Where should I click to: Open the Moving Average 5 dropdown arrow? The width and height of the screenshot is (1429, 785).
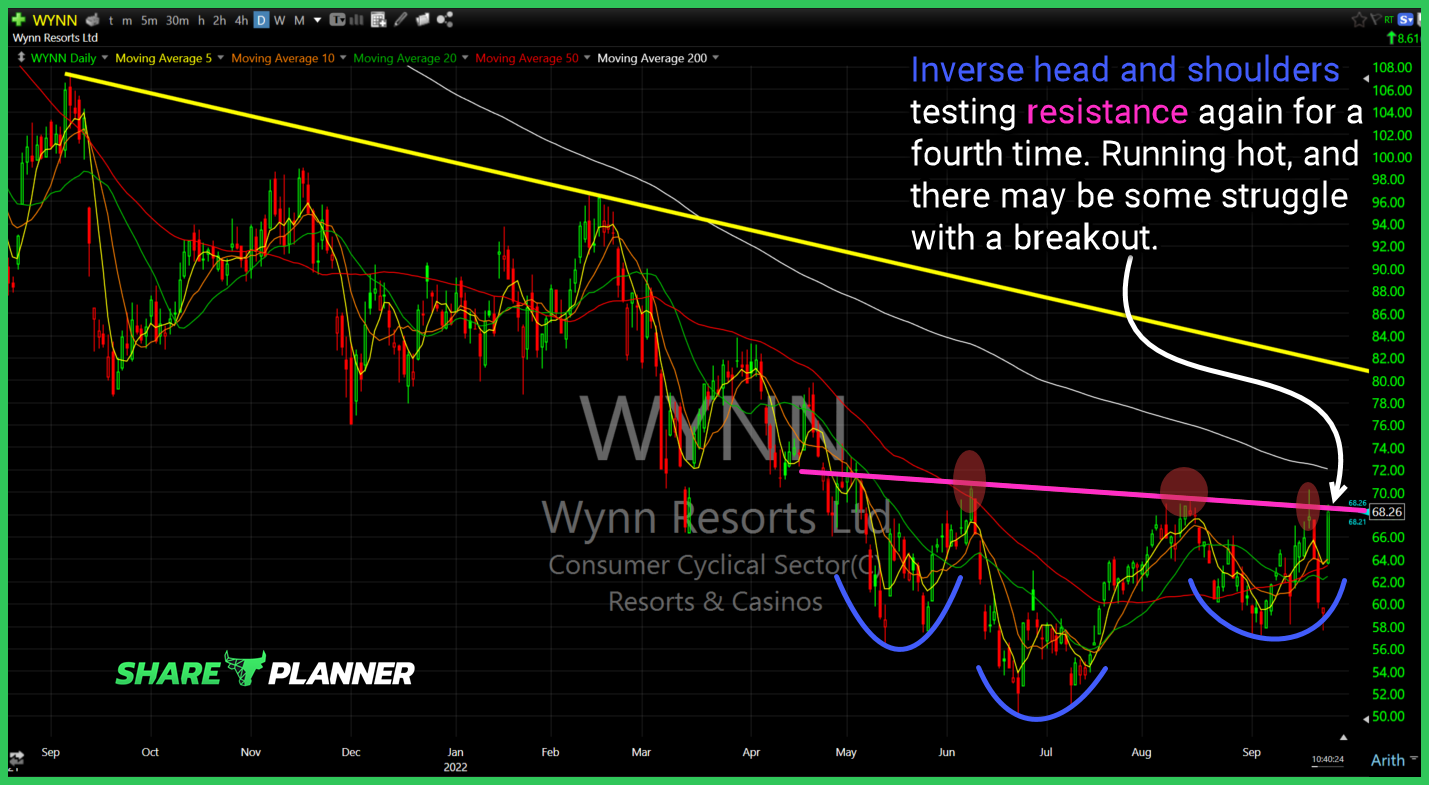coord(220,58)
